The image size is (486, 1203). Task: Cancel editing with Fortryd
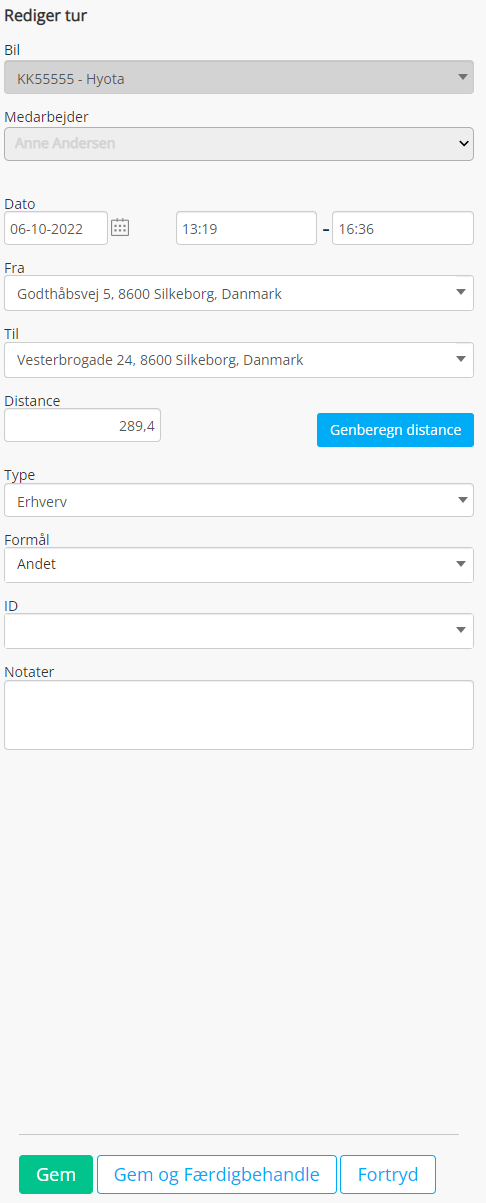(x=388, y=1175)
